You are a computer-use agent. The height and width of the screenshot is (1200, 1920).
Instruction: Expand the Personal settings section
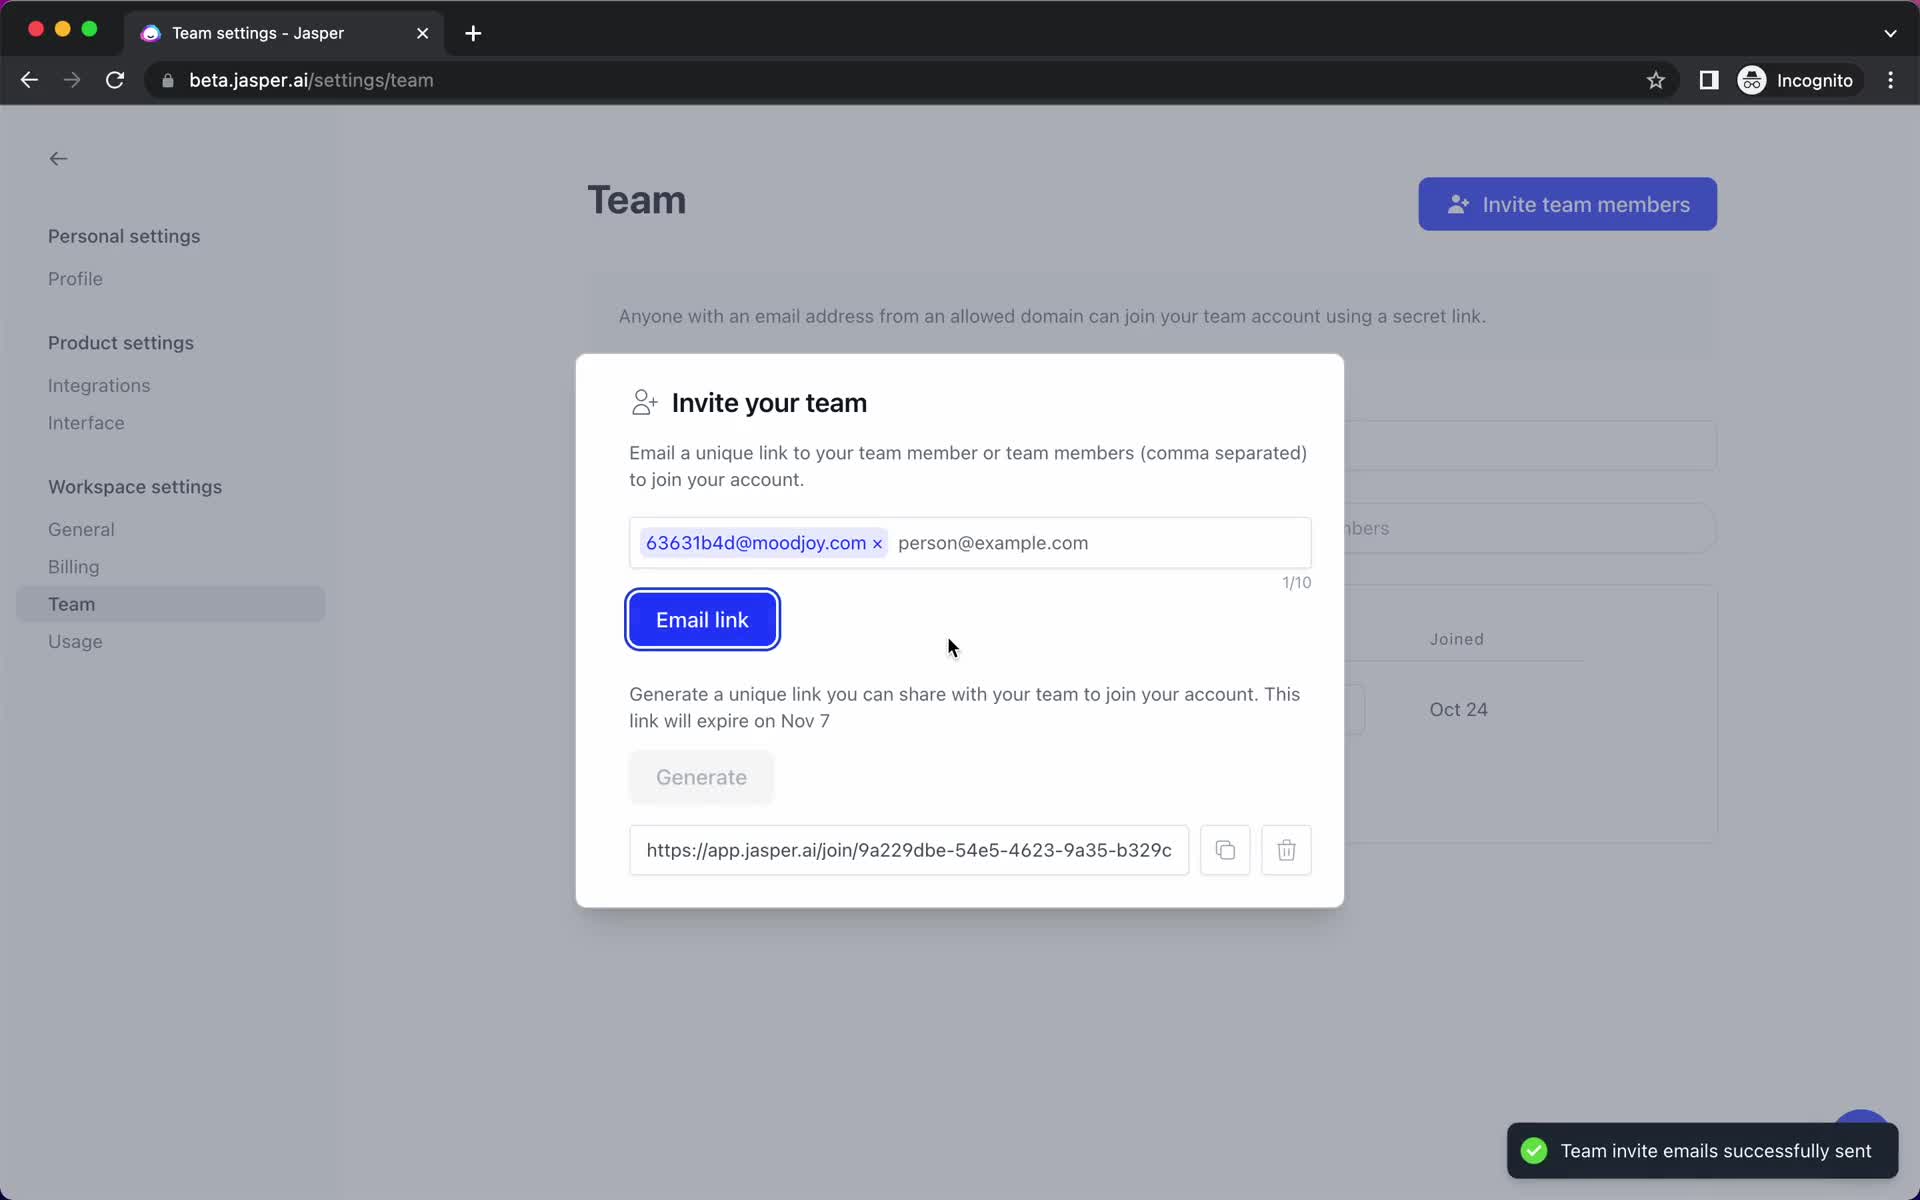[x=123, y=235]
